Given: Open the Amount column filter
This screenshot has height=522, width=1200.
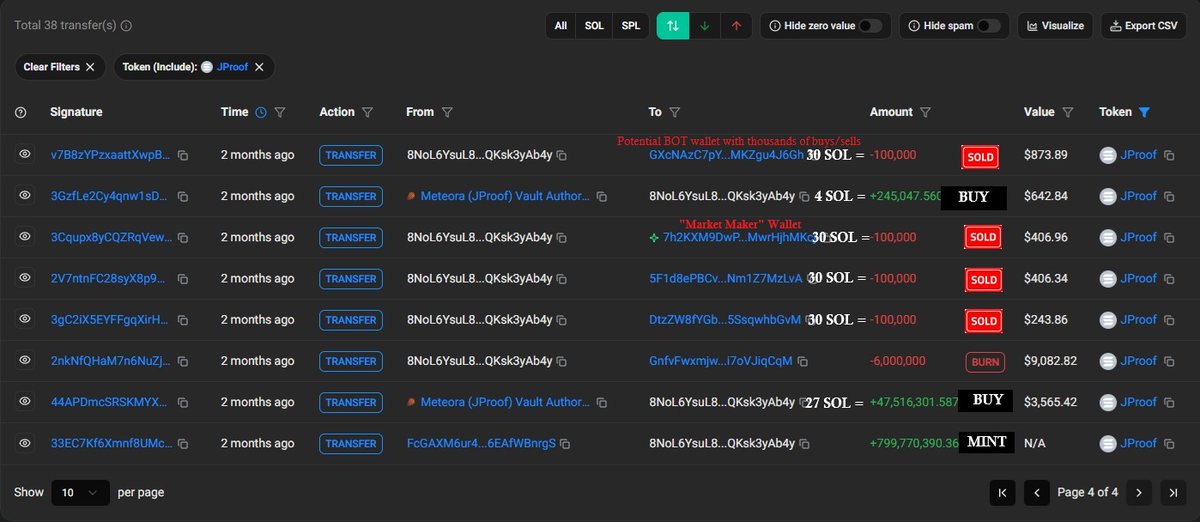Looking at the screenshot, I should click(925, 113).
